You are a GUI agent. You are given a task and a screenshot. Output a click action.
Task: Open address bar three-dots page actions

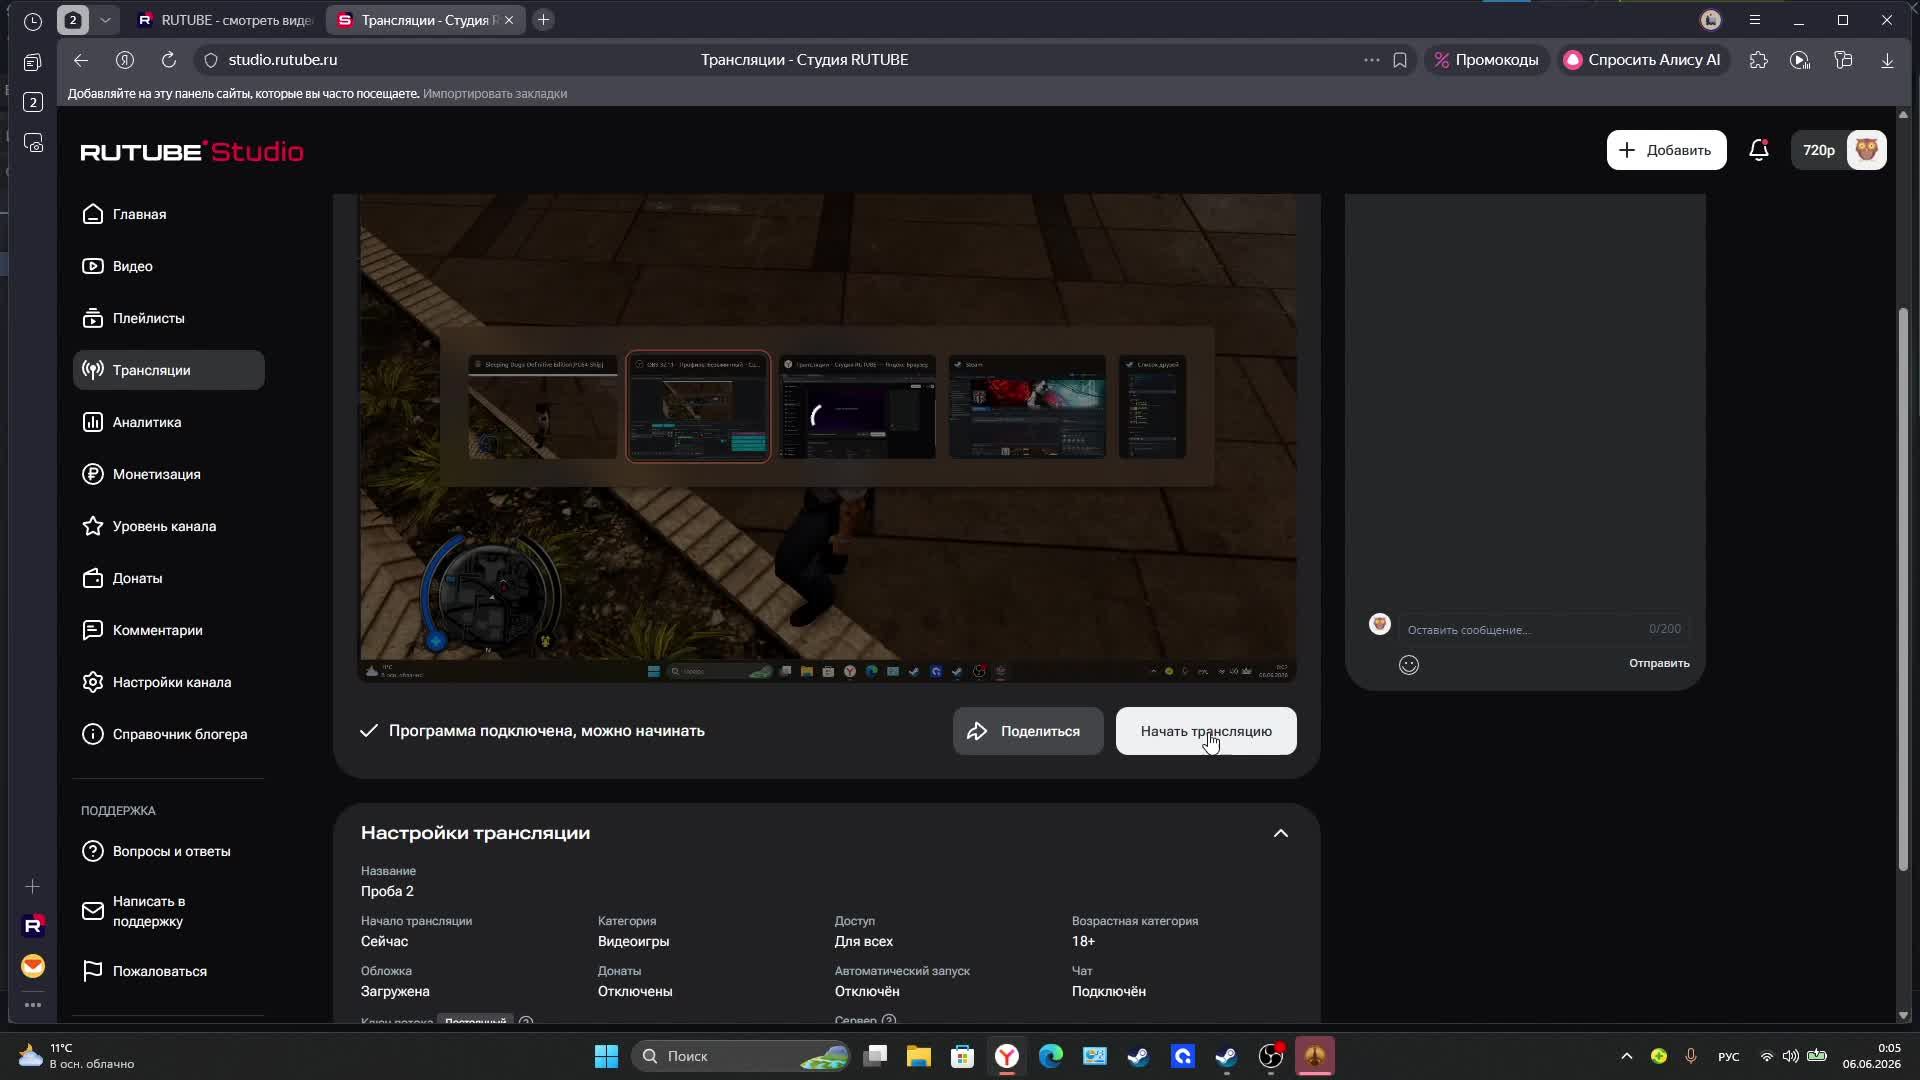pyautogui.click(x=1371, y=60)
